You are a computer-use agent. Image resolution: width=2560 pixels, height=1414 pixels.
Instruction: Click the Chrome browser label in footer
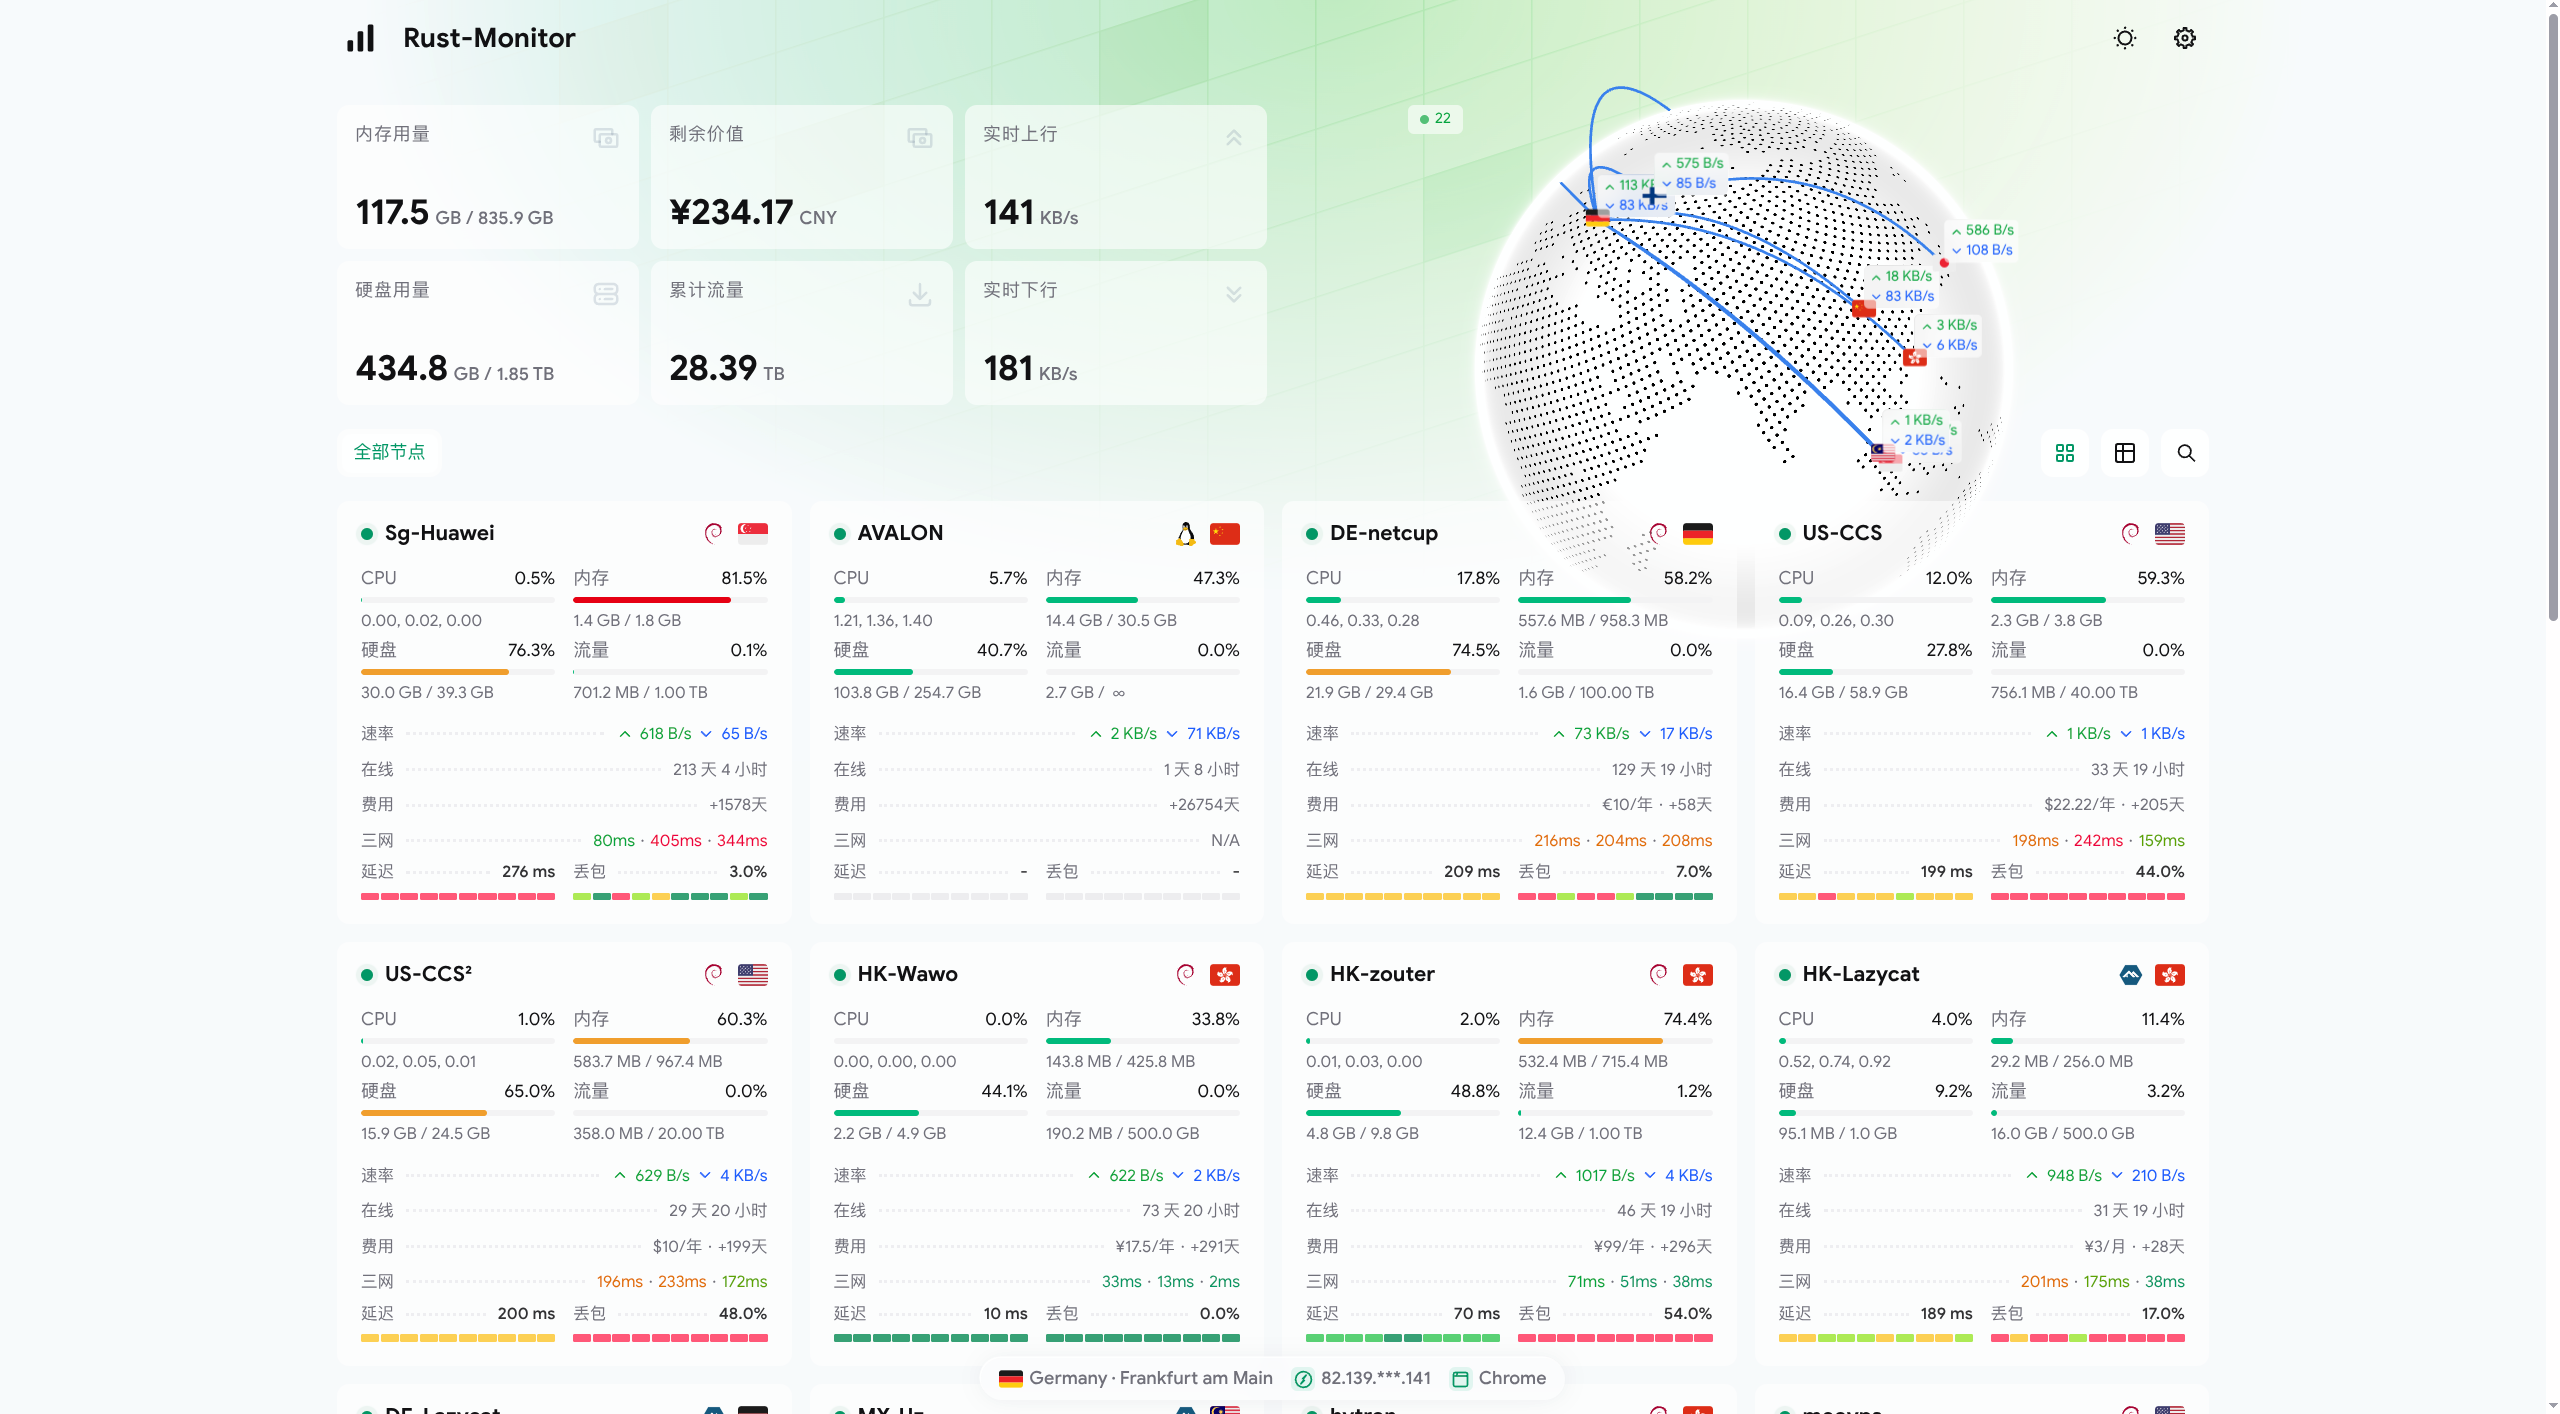pyautogui.click(x=1512, y=1378)
